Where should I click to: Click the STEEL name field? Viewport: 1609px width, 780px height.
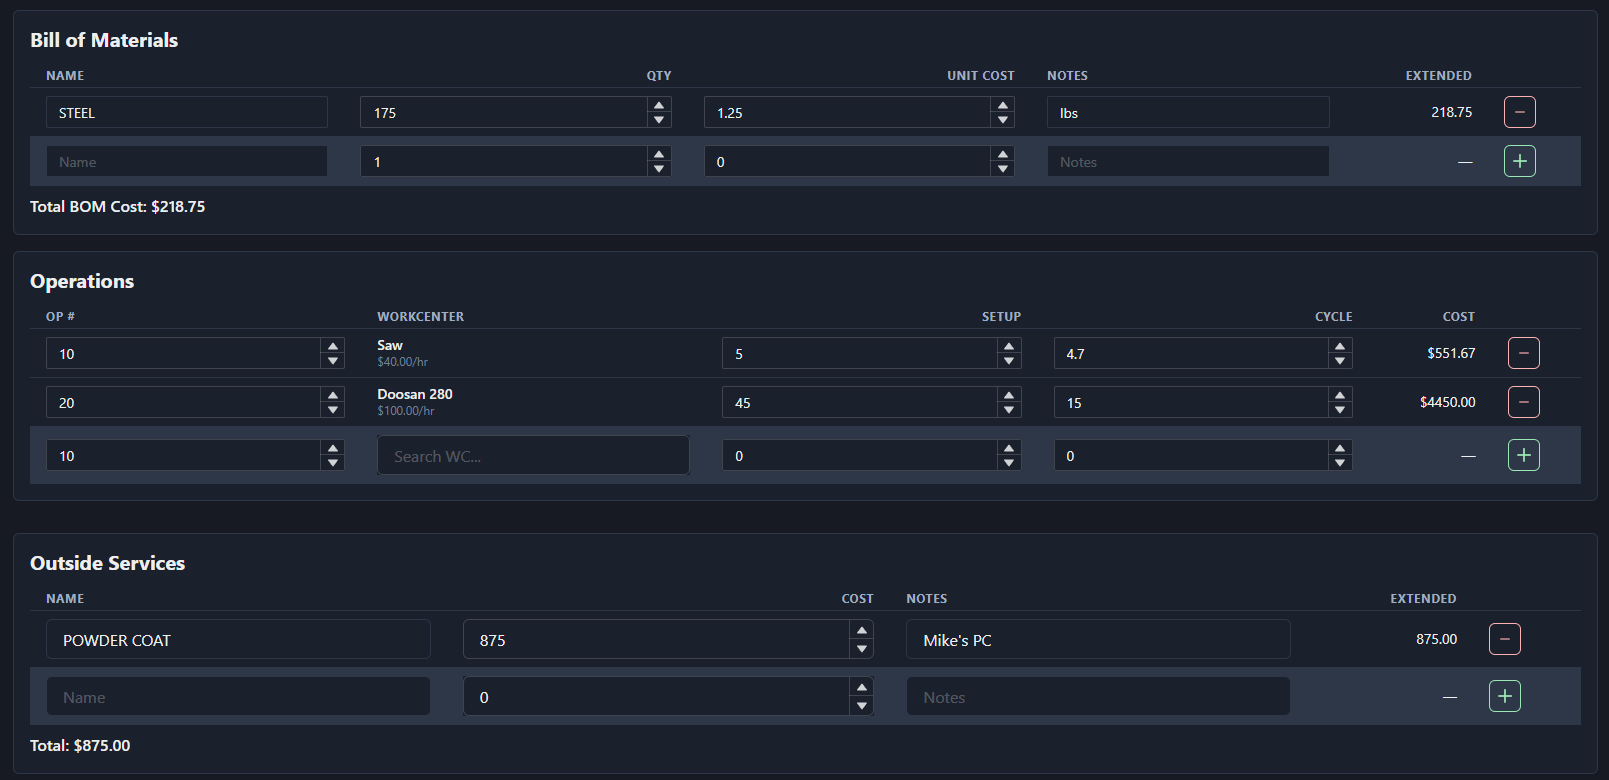tap(186, 113)
